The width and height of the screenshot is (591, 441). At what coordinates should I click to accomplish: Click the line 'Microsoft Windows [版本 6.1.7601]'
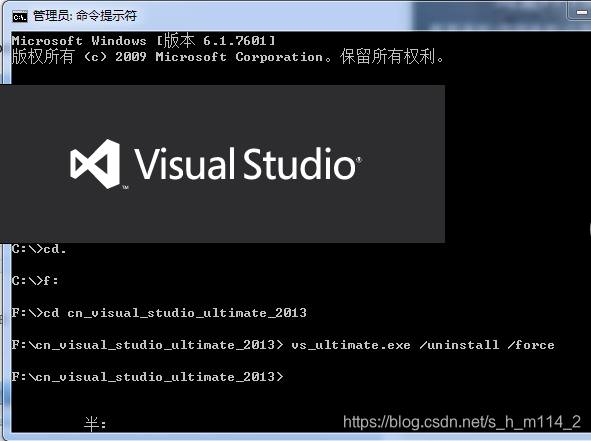click(144, 40)
